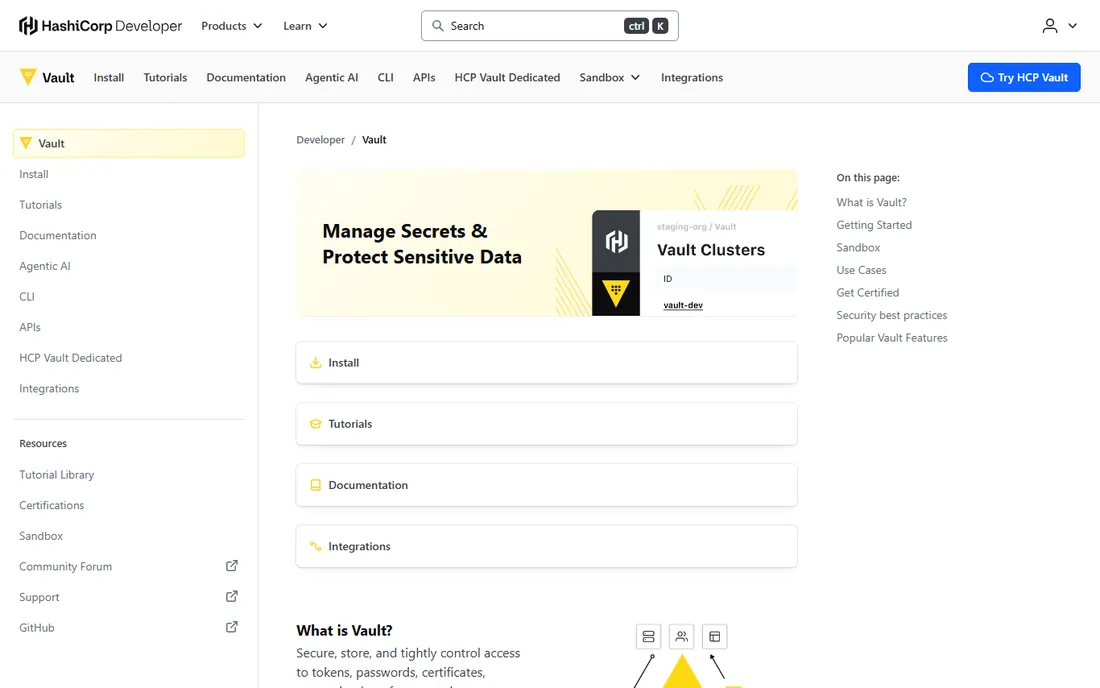Open Tutorial Library under Resources

pos(57,475)
